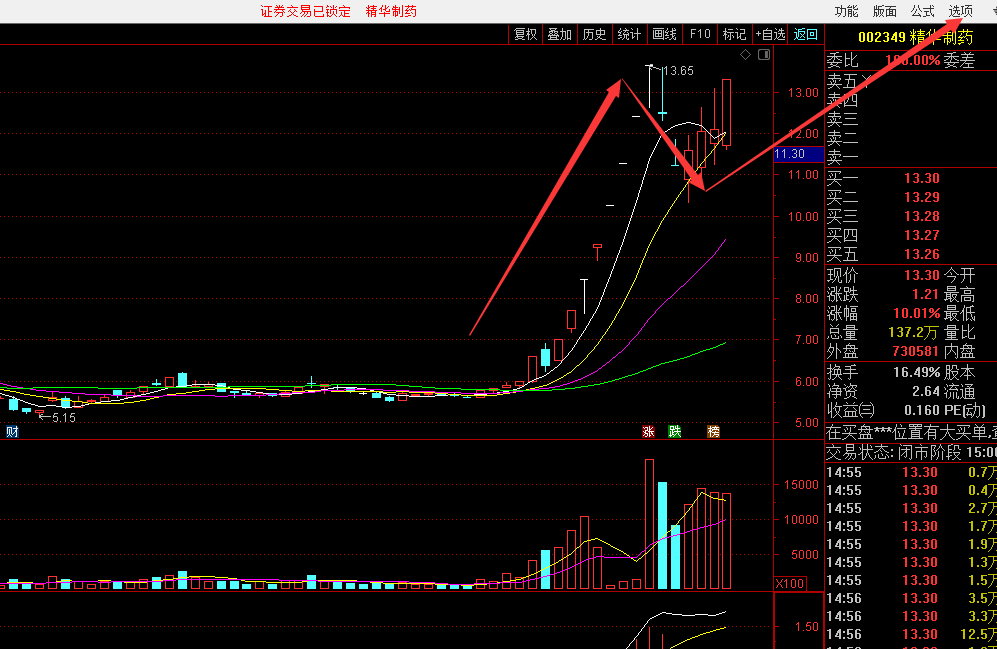Click the 榜 ranking icon
997x649 pixels.
coord(713,432)
